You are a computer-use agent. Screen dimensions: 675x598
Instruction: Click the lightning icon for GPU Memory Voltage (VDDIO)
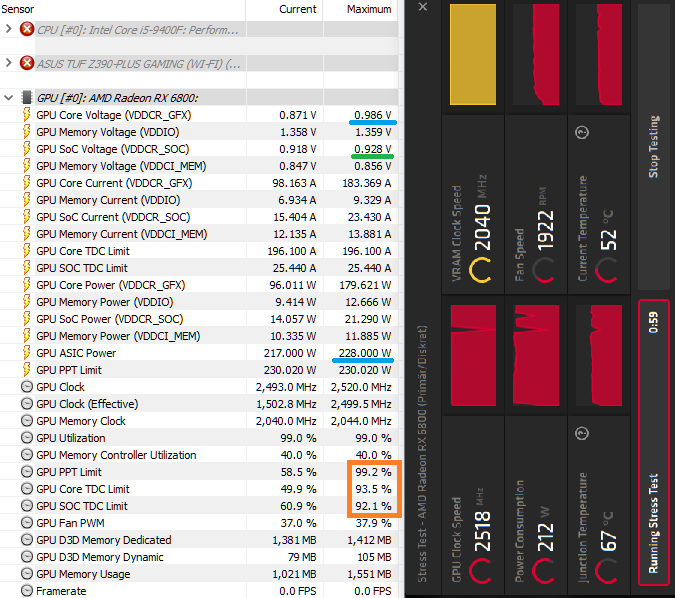click(27, 132)
